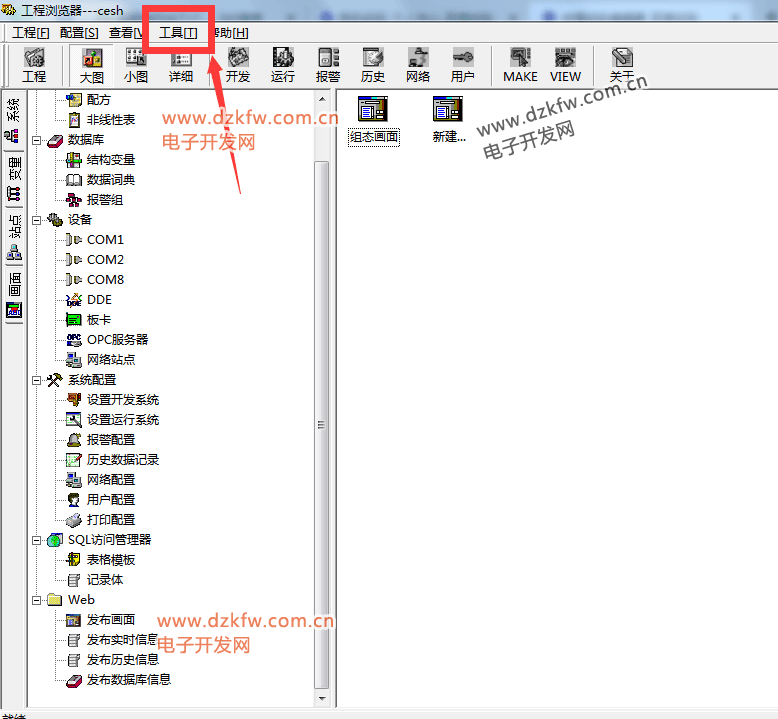Collapse the 数据库 tree node
This screenshot has height=719, width=778.
tap(37, 140)
